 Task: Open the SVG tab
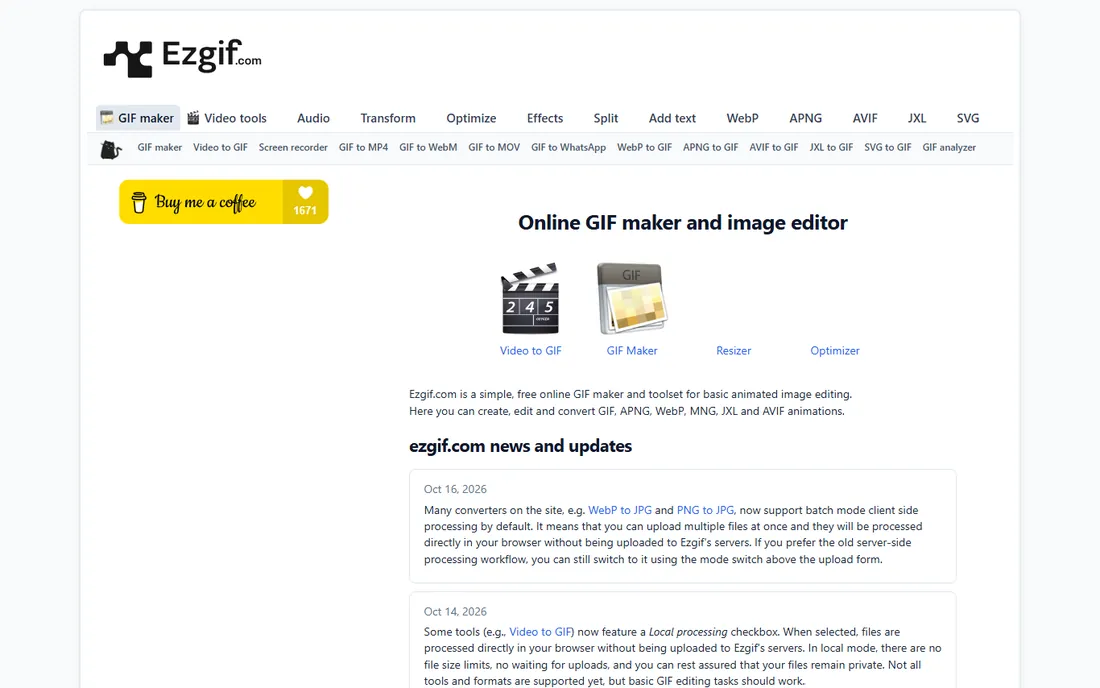[x=968, y=118]
